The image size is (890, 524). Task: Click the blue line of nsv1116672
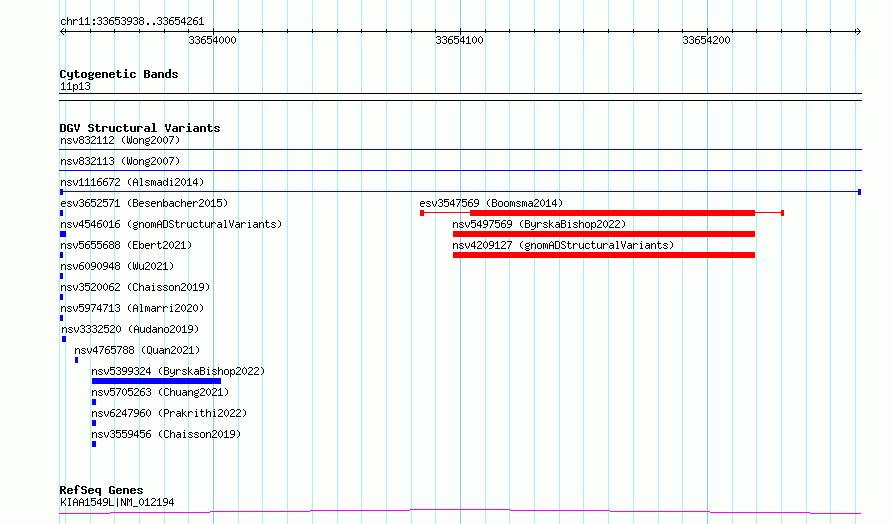click(460, 192)
